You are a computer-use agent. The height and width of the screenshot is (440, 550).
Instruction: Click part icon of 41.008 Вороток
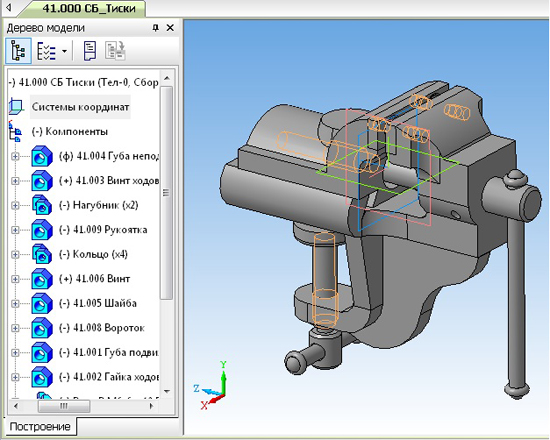pos(42,328)
